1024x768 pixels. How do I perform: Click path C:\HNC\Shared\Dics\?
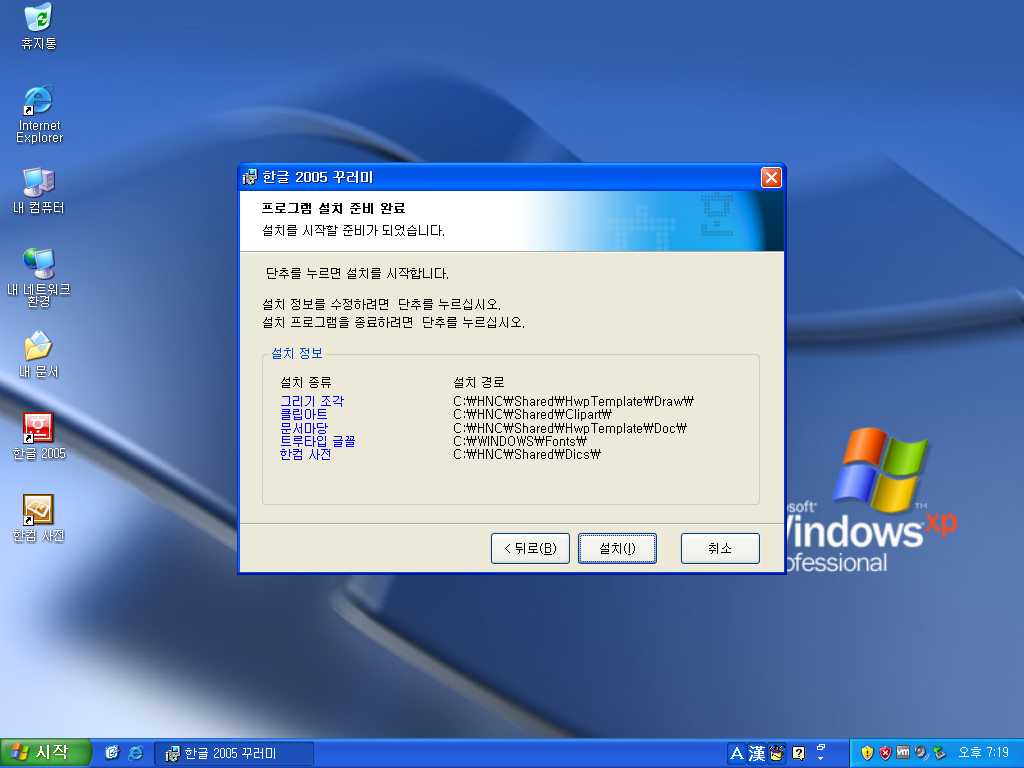coord(526,455)
